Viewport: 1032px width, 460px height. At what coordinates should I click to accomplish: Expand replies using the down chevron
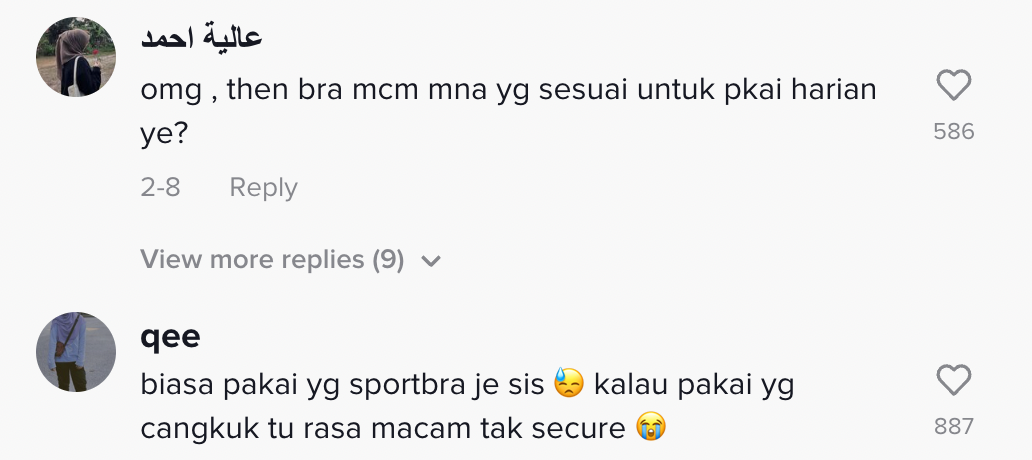[x=431, y=261]
